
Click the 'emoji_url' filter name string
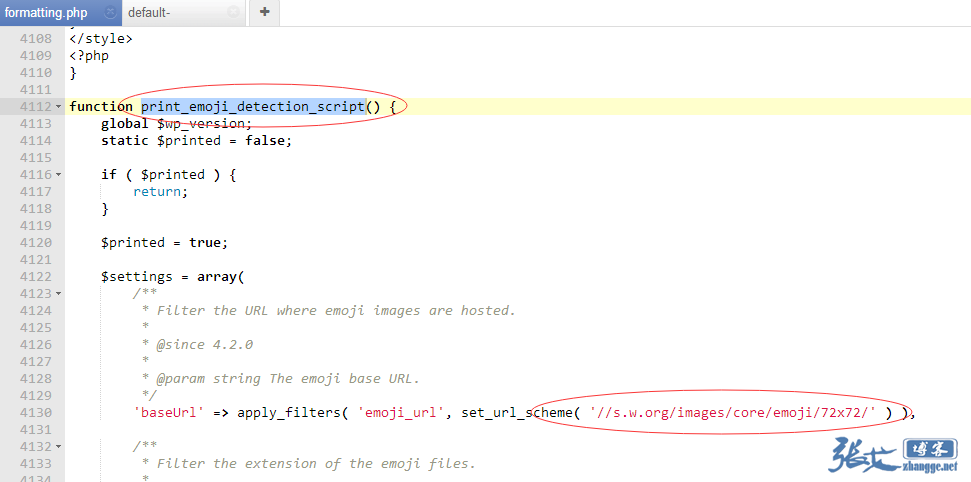coord(400,413)
